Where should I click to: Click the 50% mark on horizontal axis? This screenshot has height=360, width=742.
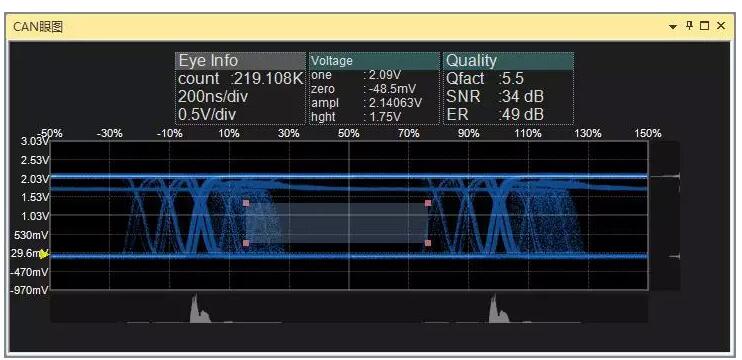(x=349, y=134)
